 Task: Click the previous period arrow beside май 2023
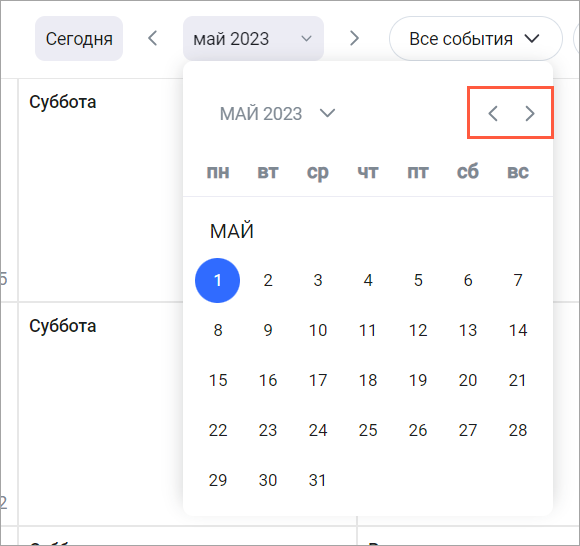(152, 38)
